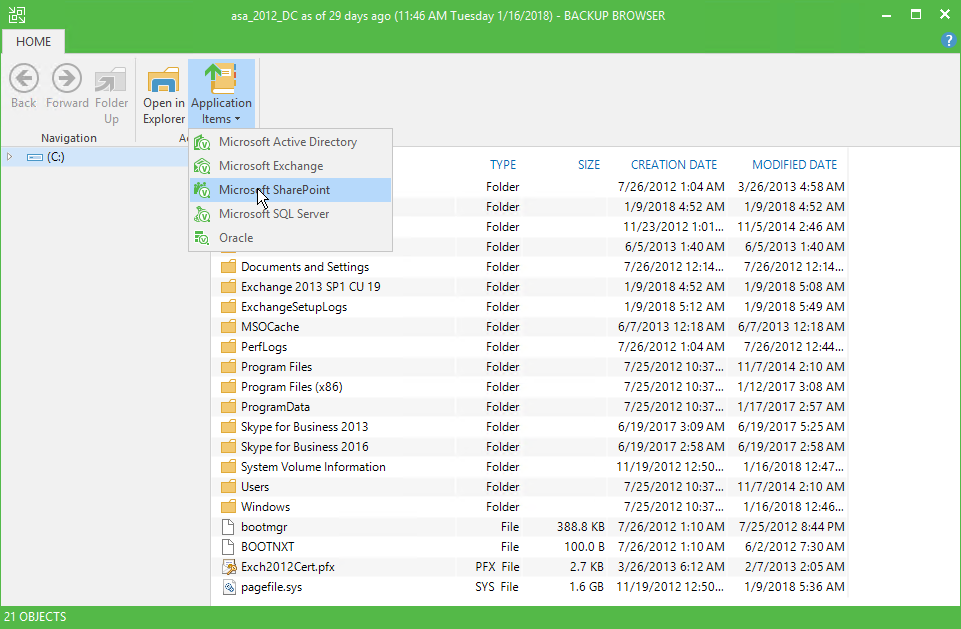Switch to the HOME ribbon tab
The width and height of the screenshot is (961, 629).
pyautogui.click(x=33, y=42)
